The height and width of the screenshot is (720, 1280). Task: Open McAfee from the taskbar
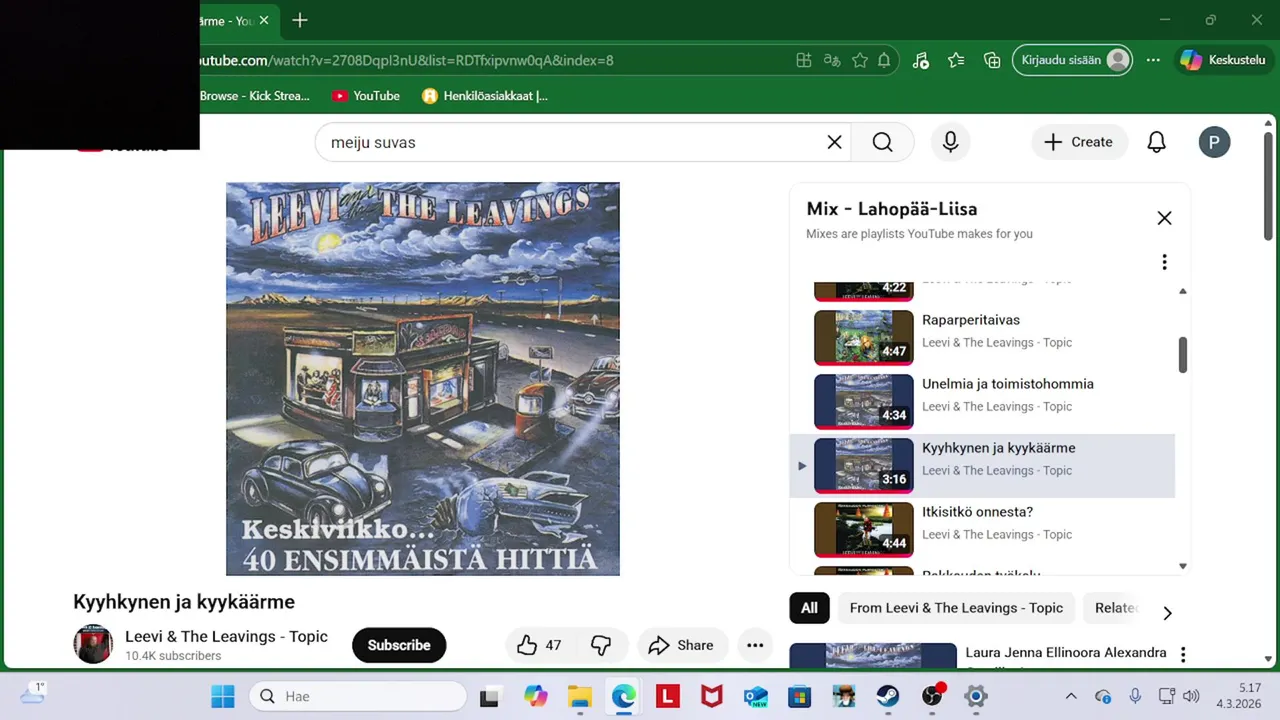pyautogui.click(x=712, y=696)
